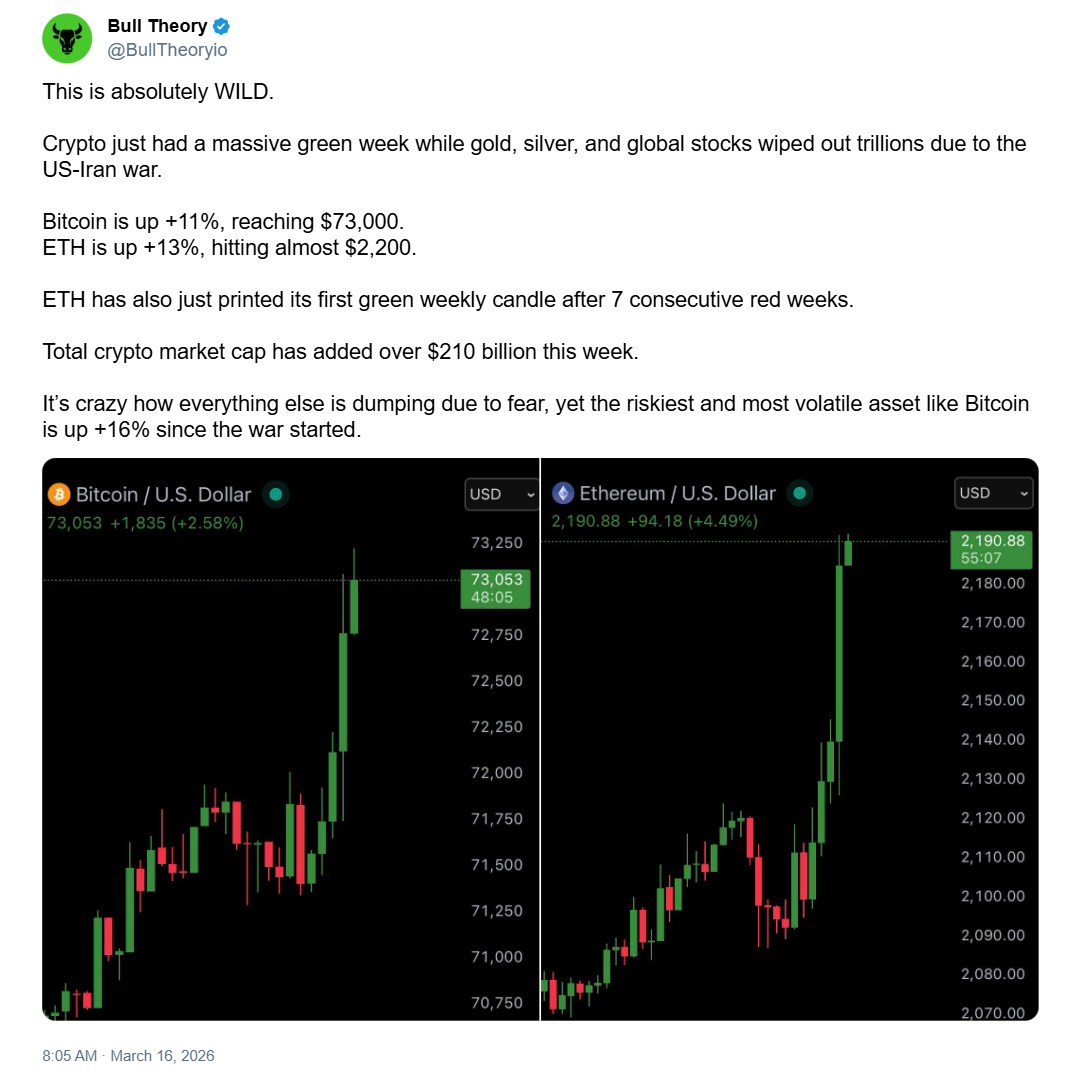Click the green status dot beside Ethereum title
The width and height of the screenshot is (1080, 1080).
[799, 493]
